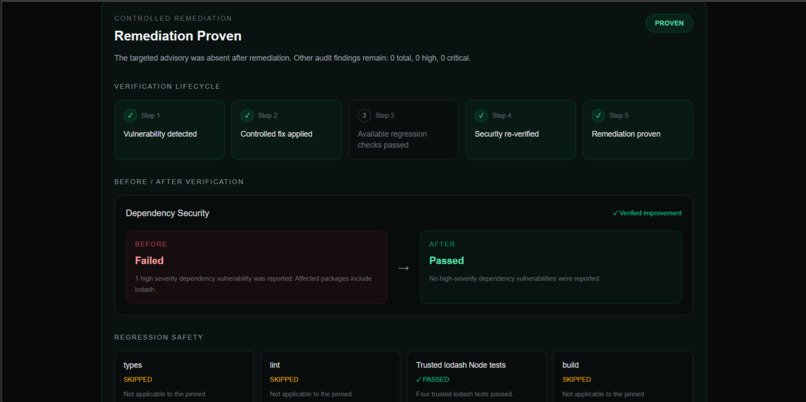Click the build regression card title
This screenshot has width=806, height=402.
click(x=570, y=365)
